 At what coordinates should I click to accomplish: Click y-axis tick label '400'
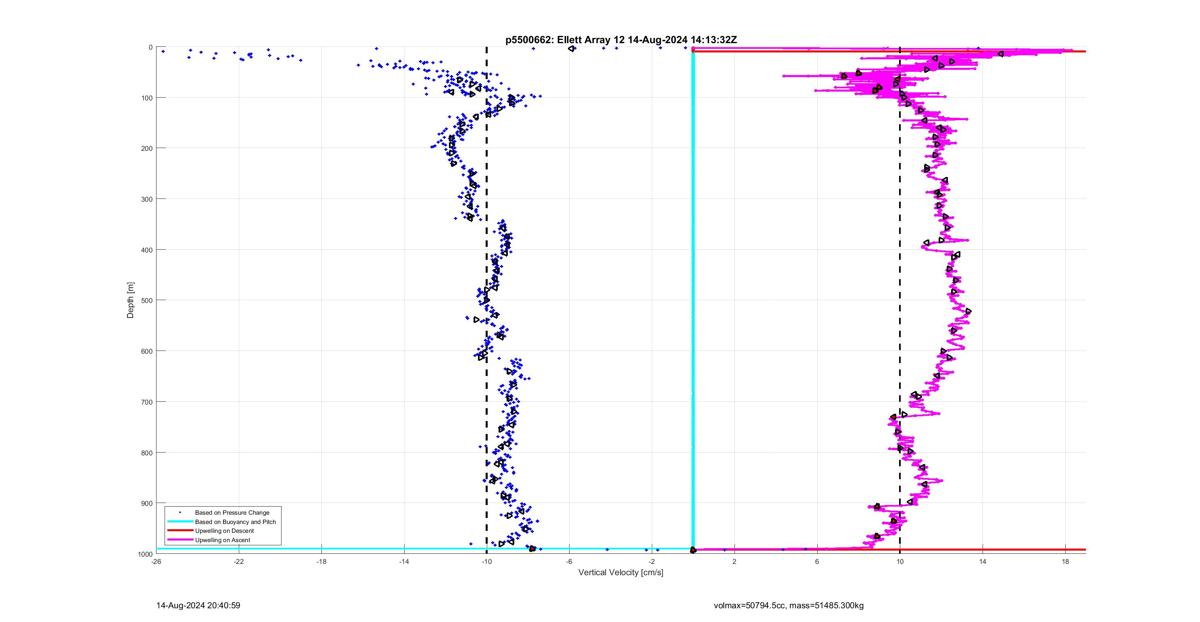(145, 250)
